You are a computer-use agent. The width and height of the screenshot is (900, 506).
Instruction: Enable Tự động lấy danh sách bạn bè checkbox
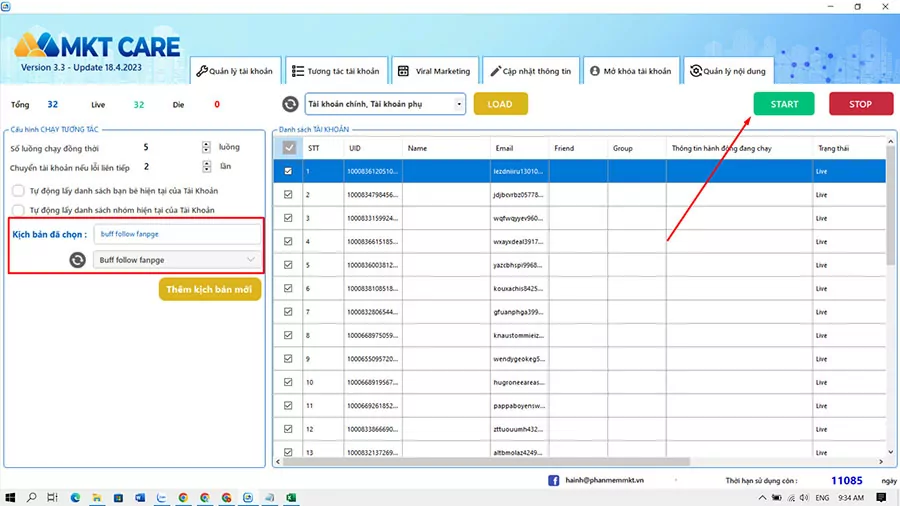tap(19, 190)
